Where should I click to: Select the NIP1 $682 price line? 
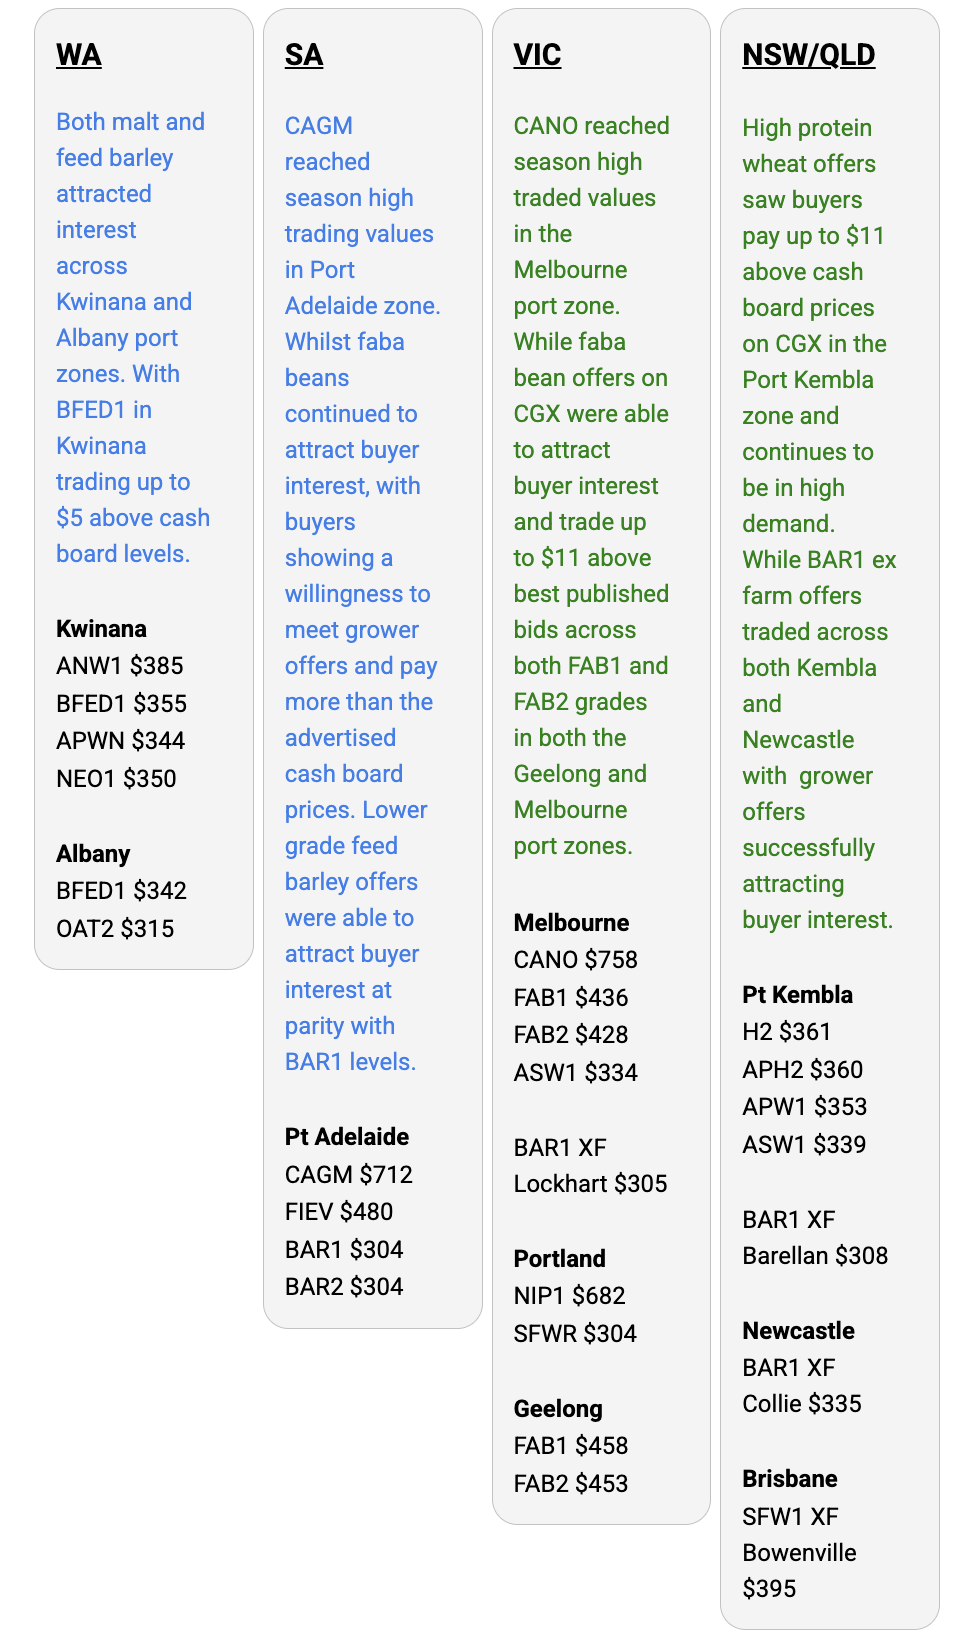[x=569, y=1296]
